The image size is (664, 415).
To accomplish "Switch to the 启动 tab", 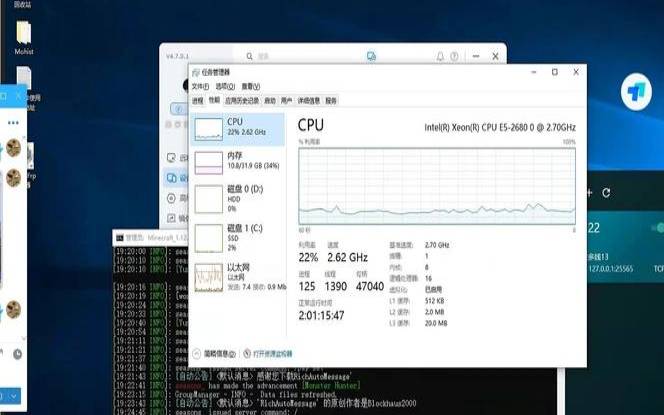I will [x=270, y=101].
